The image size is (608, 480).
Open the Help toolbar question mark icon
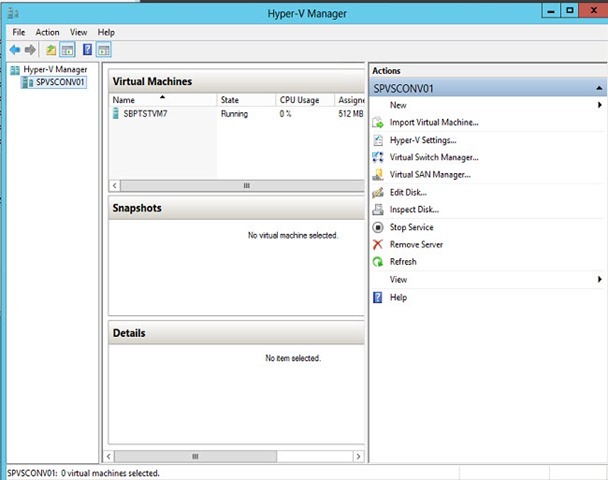[88, 50]
